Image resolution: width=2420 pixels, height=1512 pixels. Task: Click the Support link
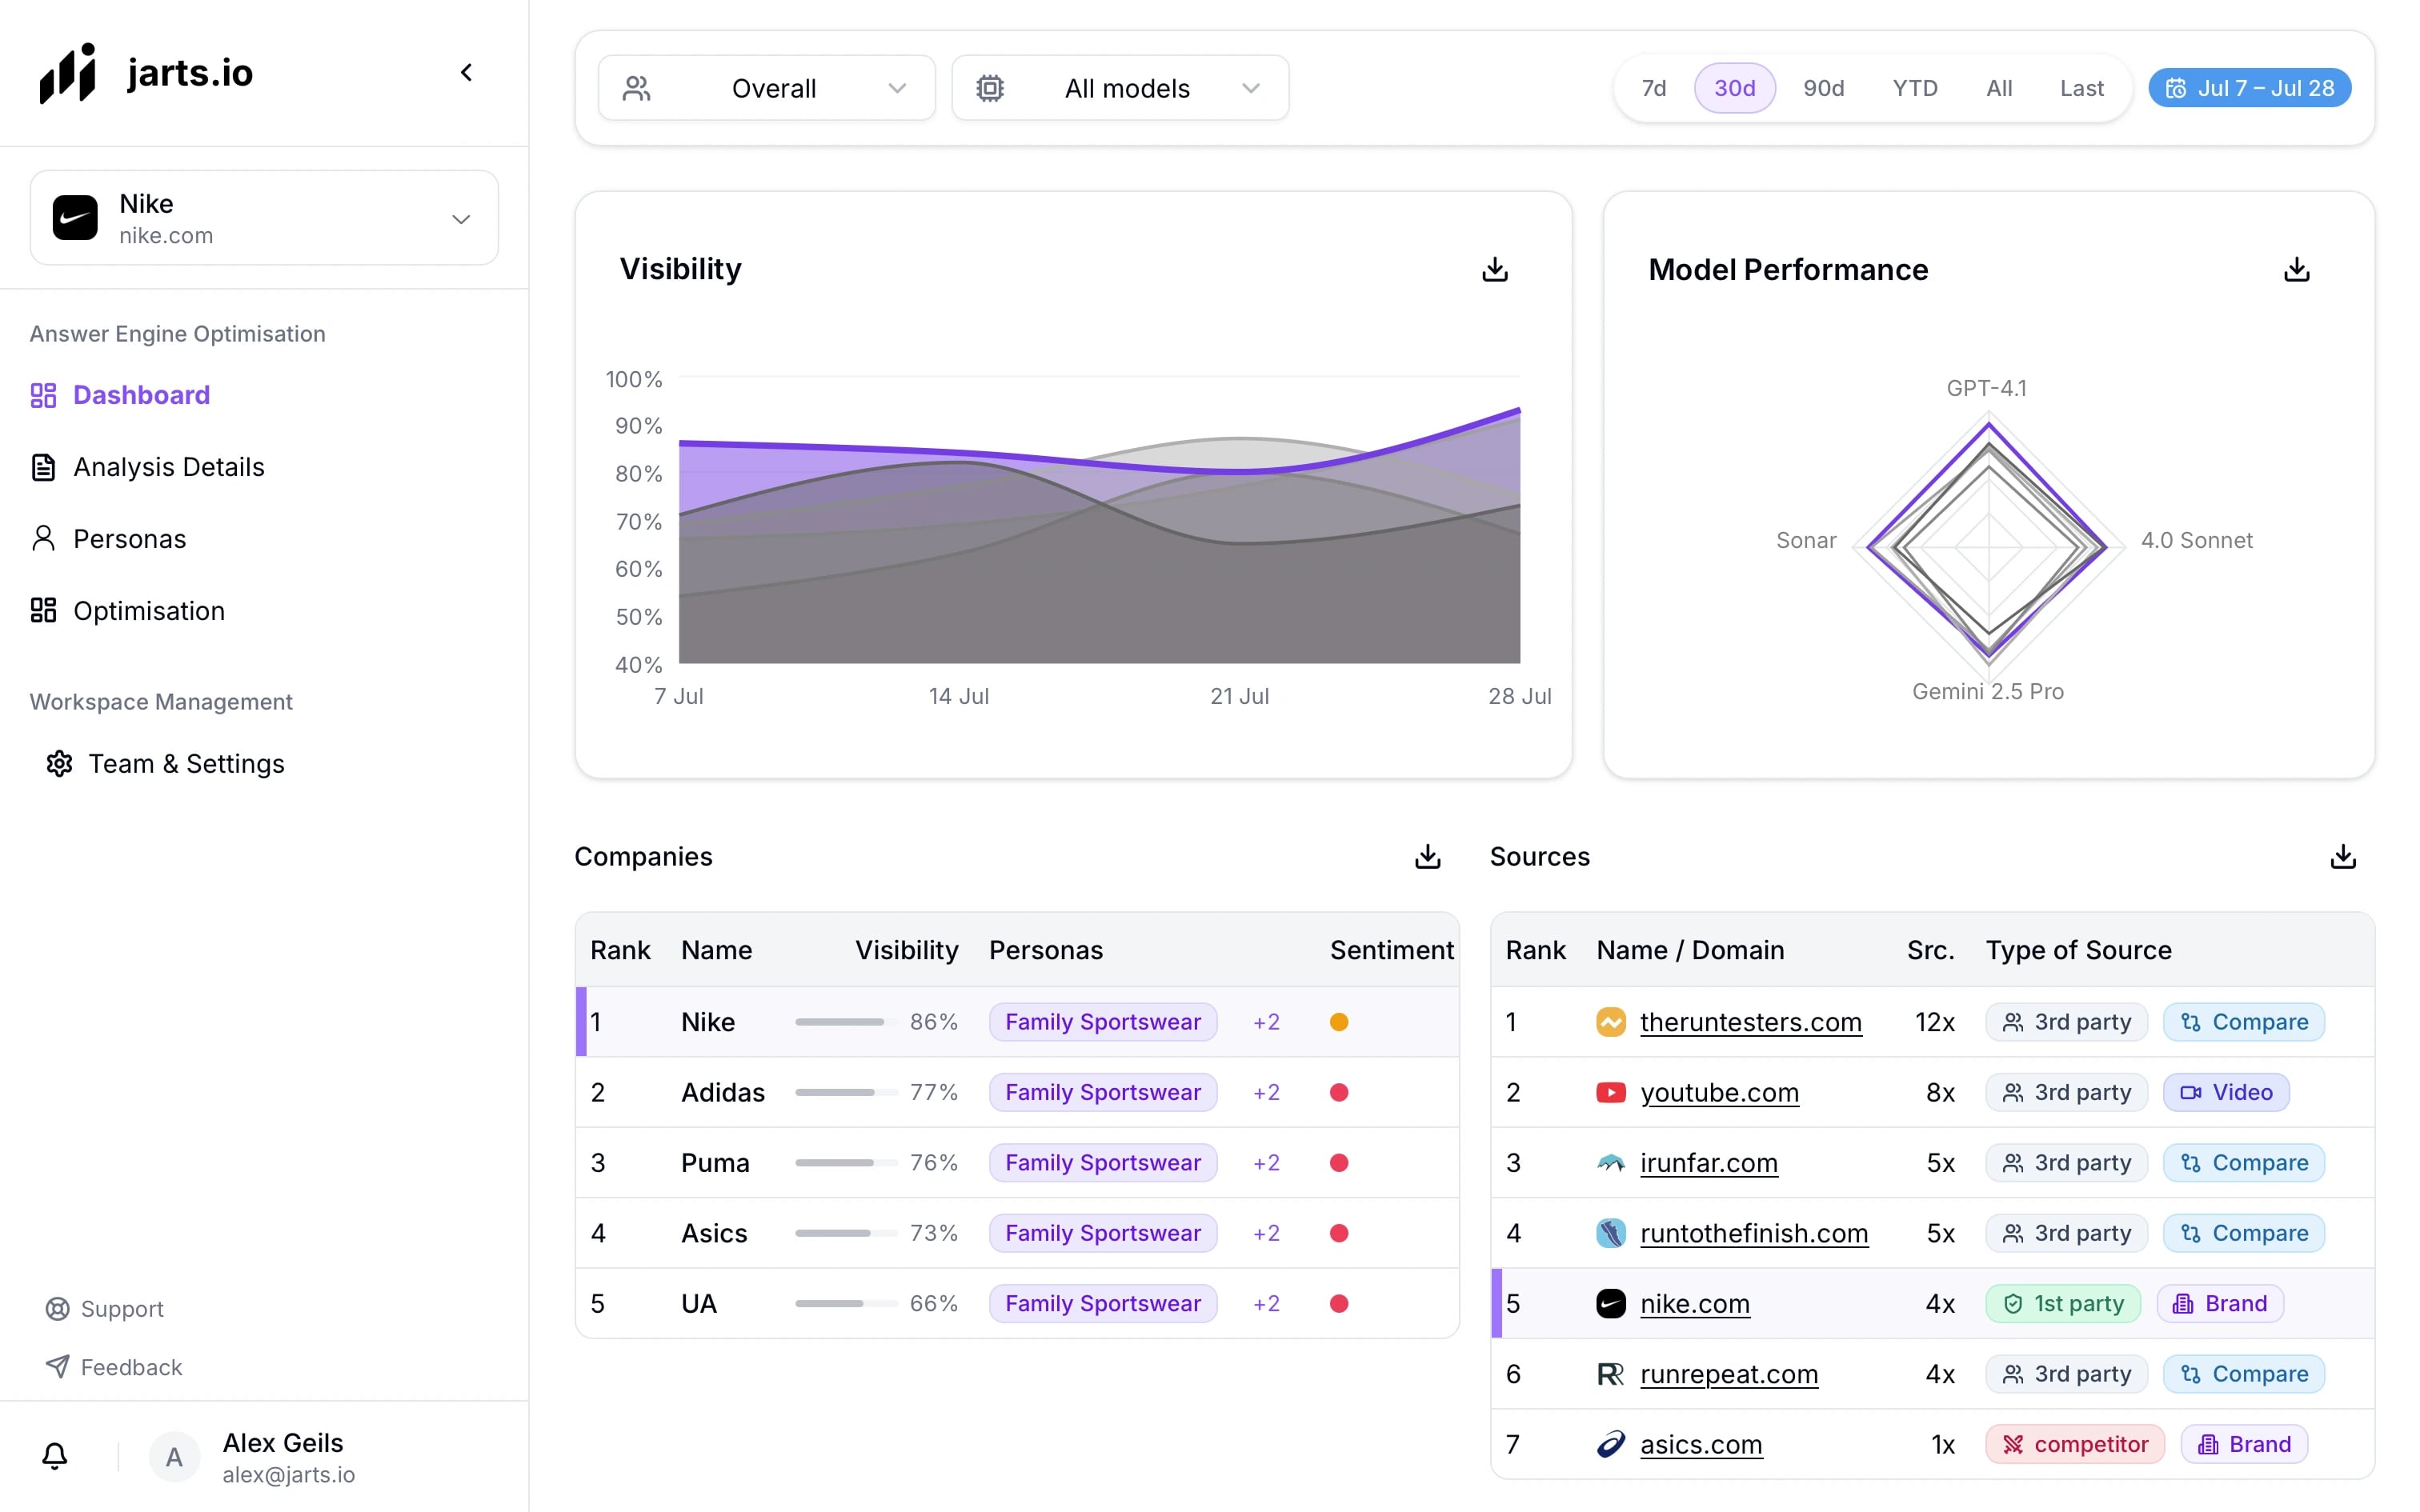coord(105,1308)
